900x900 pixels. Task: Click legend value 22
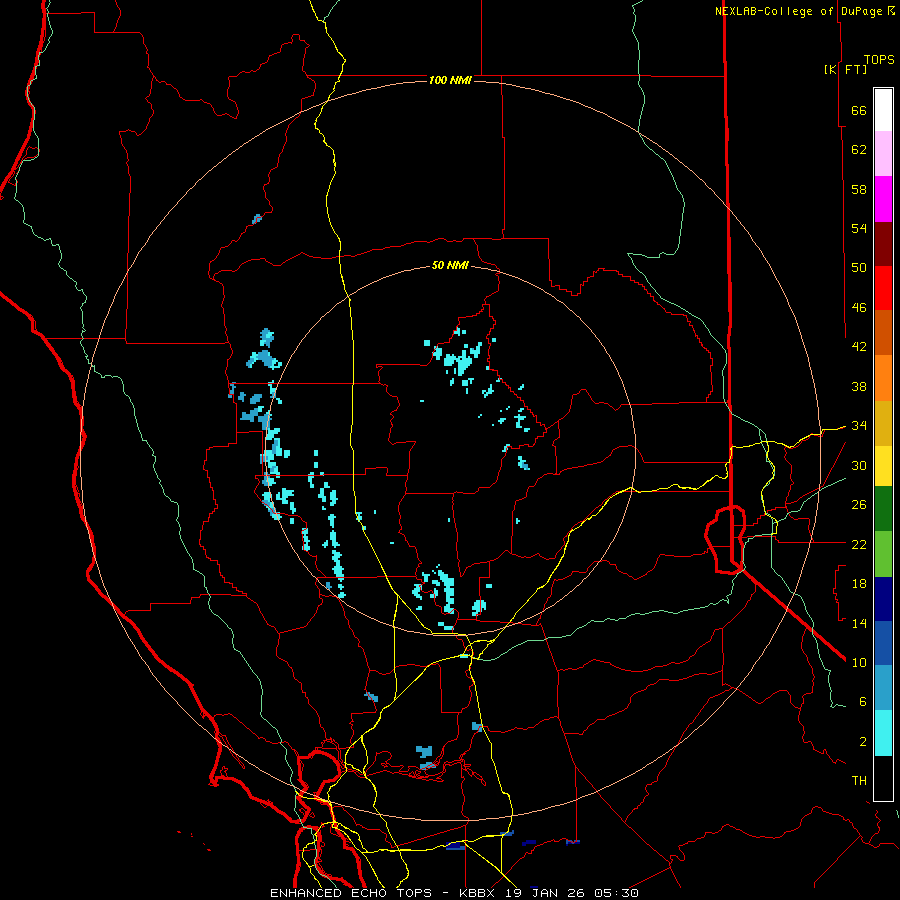859,544
